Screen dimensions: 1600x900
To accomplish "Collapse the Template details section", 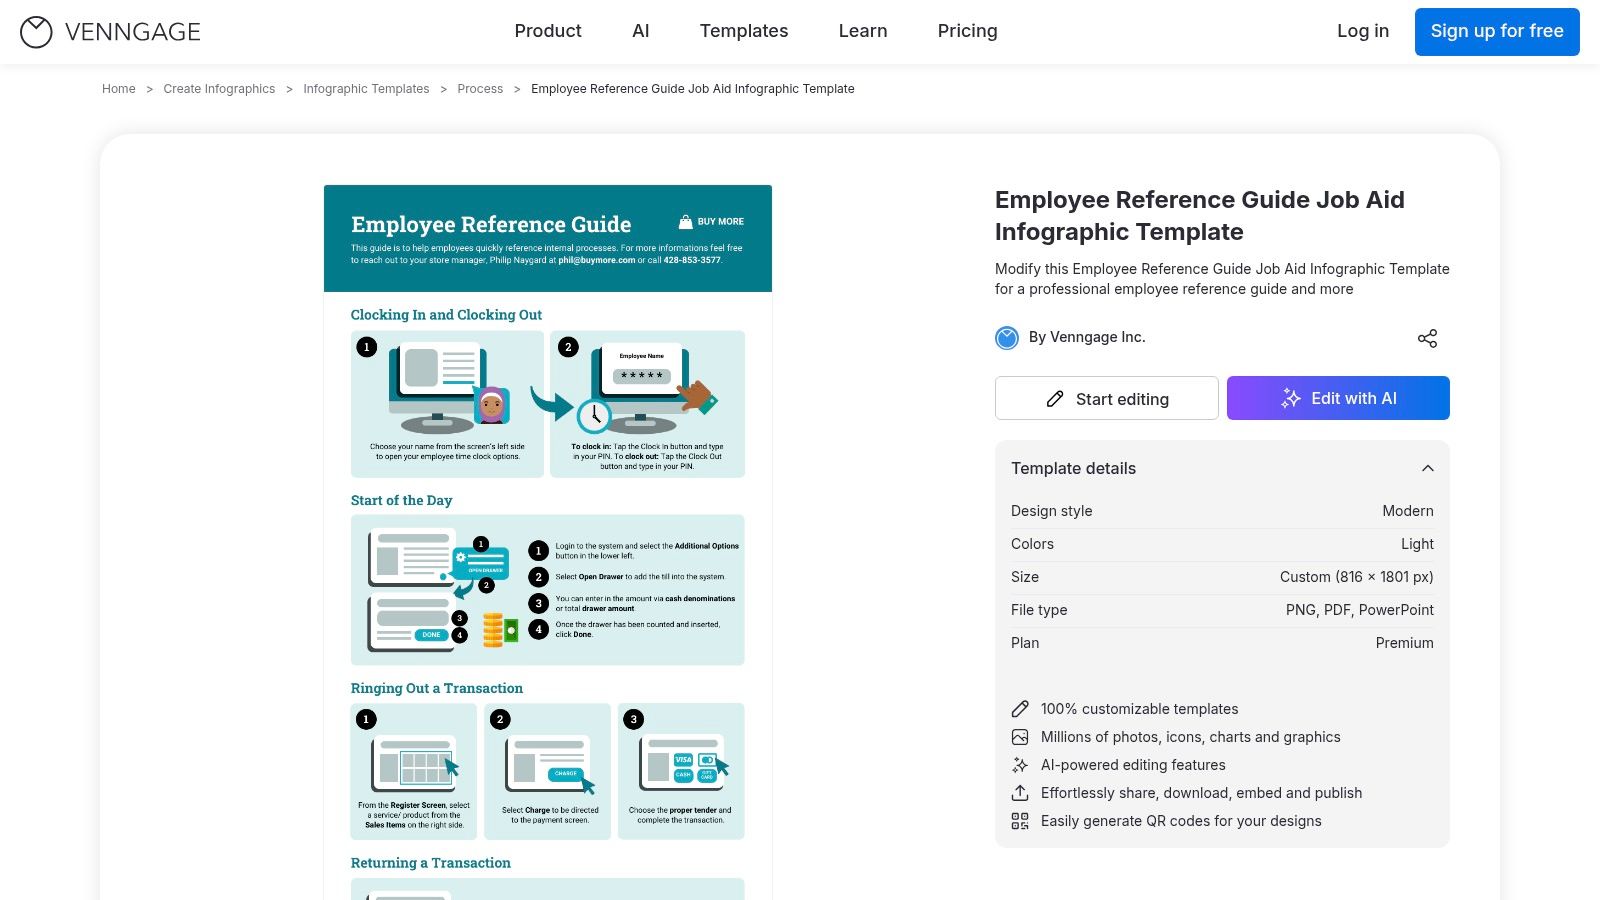I will [1428, 468].
